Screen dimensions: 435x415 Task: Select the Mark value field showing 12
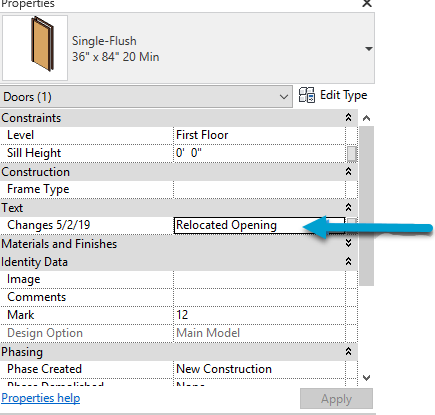click(x=259, y=315)
